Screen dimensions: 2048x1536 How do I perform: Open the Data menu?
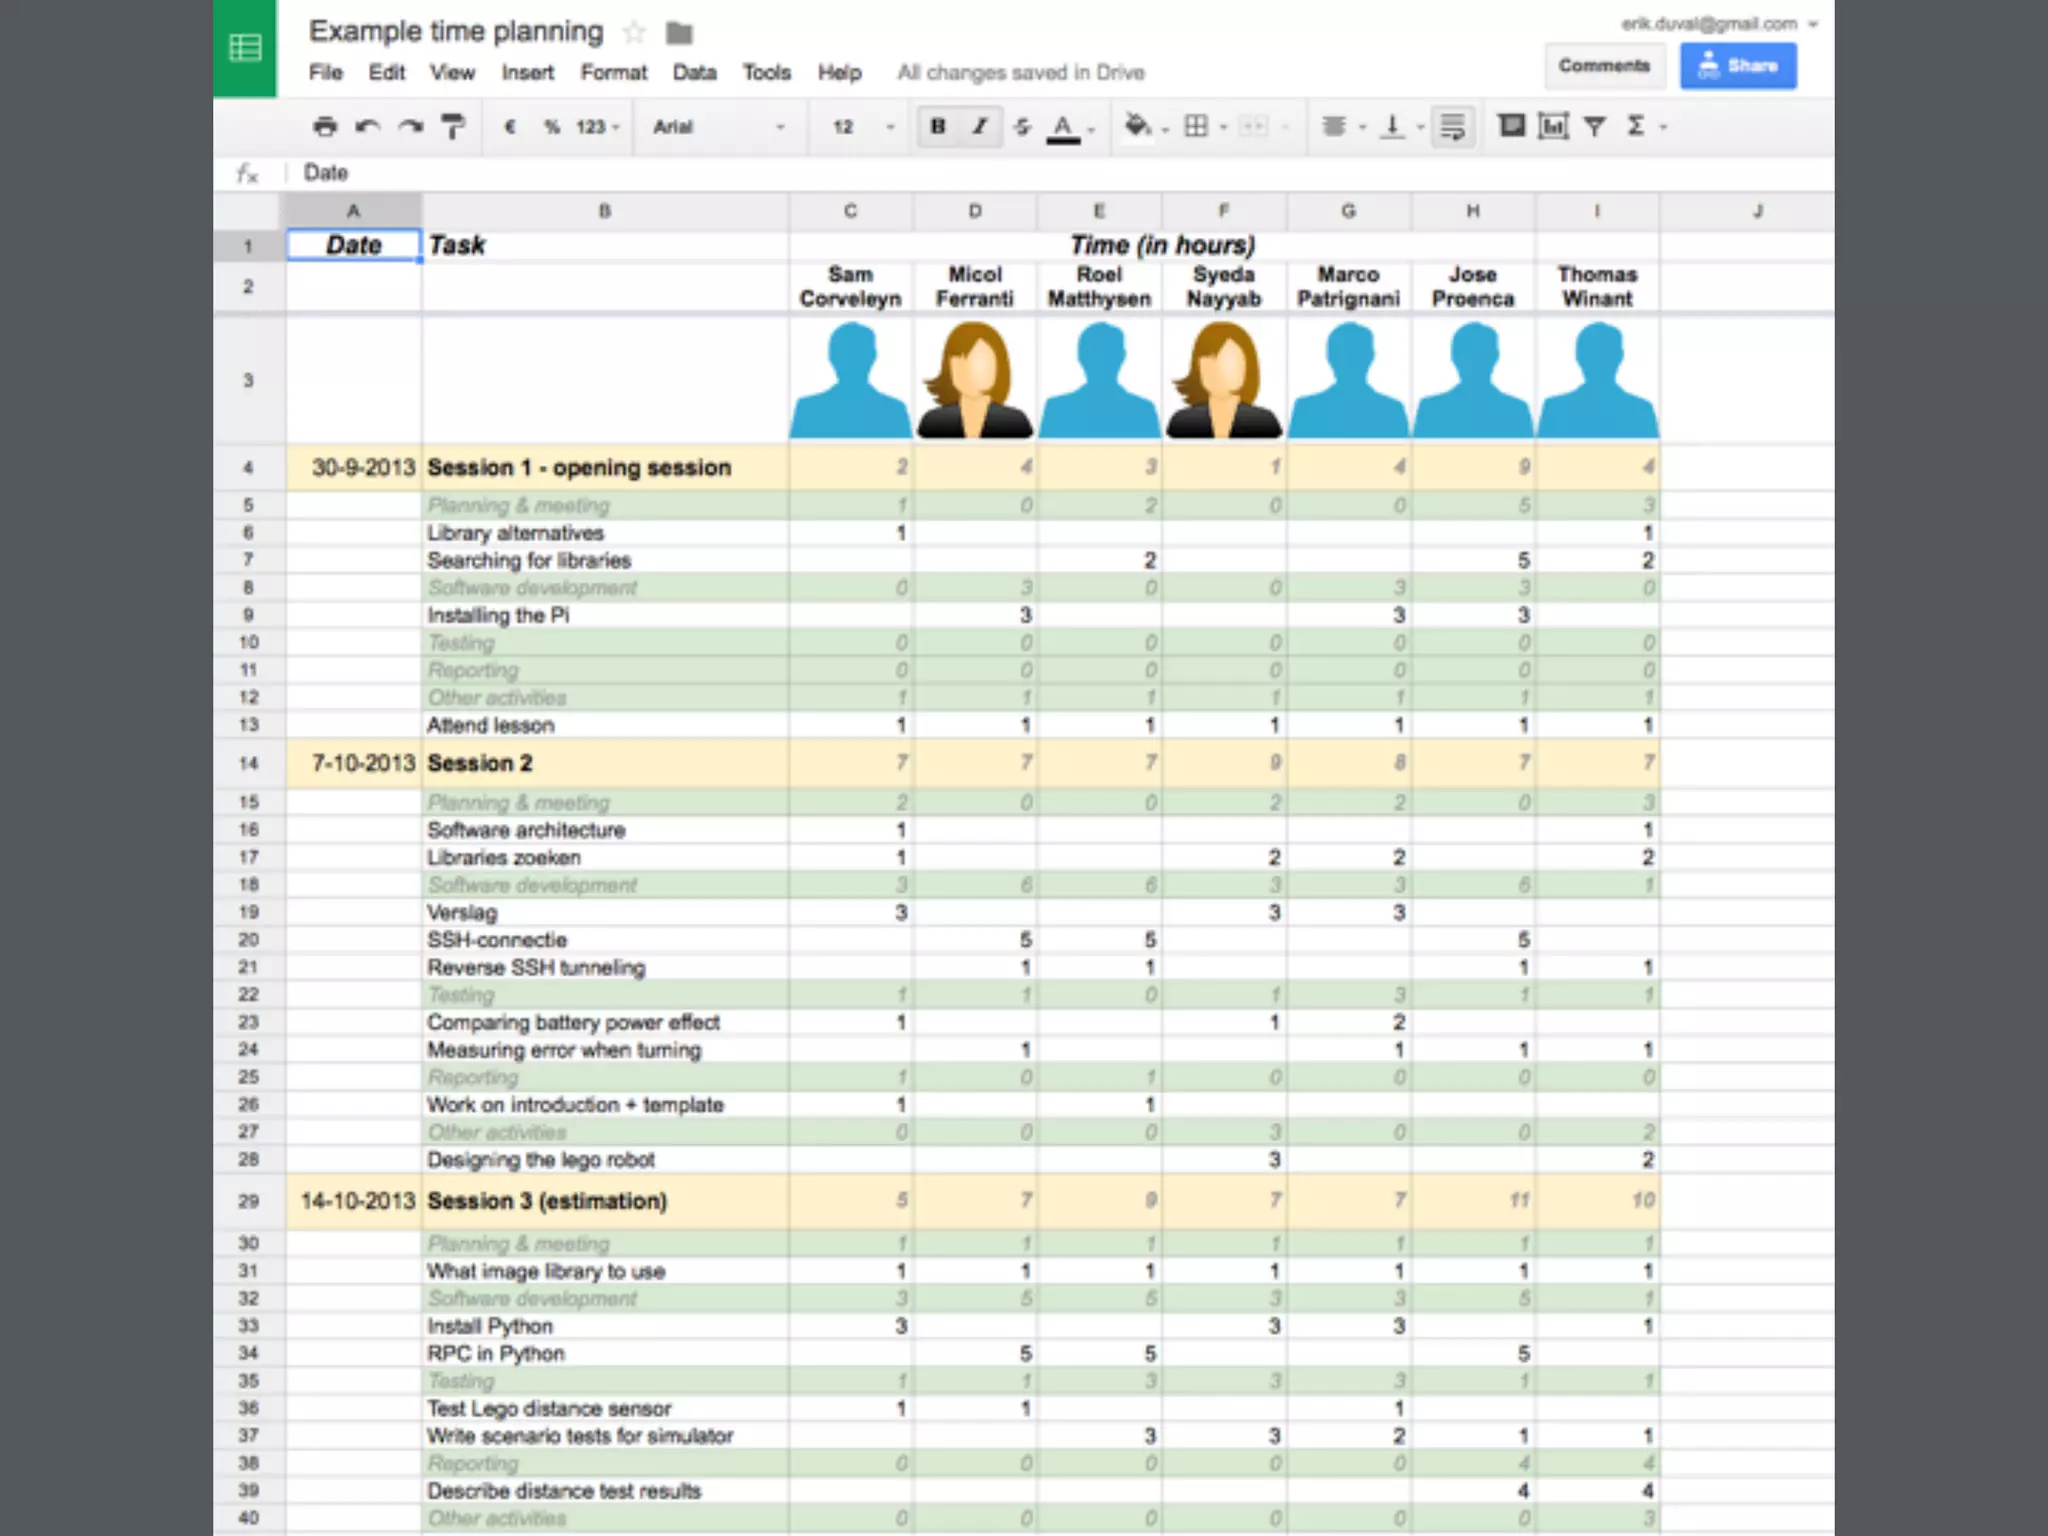(694, 73)
